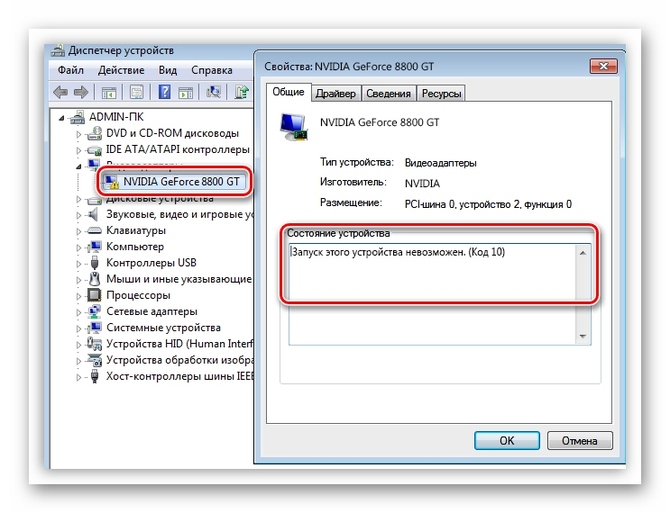Click the HID device icon for Устройства HID
Image resolution: width=670 pixels, height=513 pixels.
94,344
